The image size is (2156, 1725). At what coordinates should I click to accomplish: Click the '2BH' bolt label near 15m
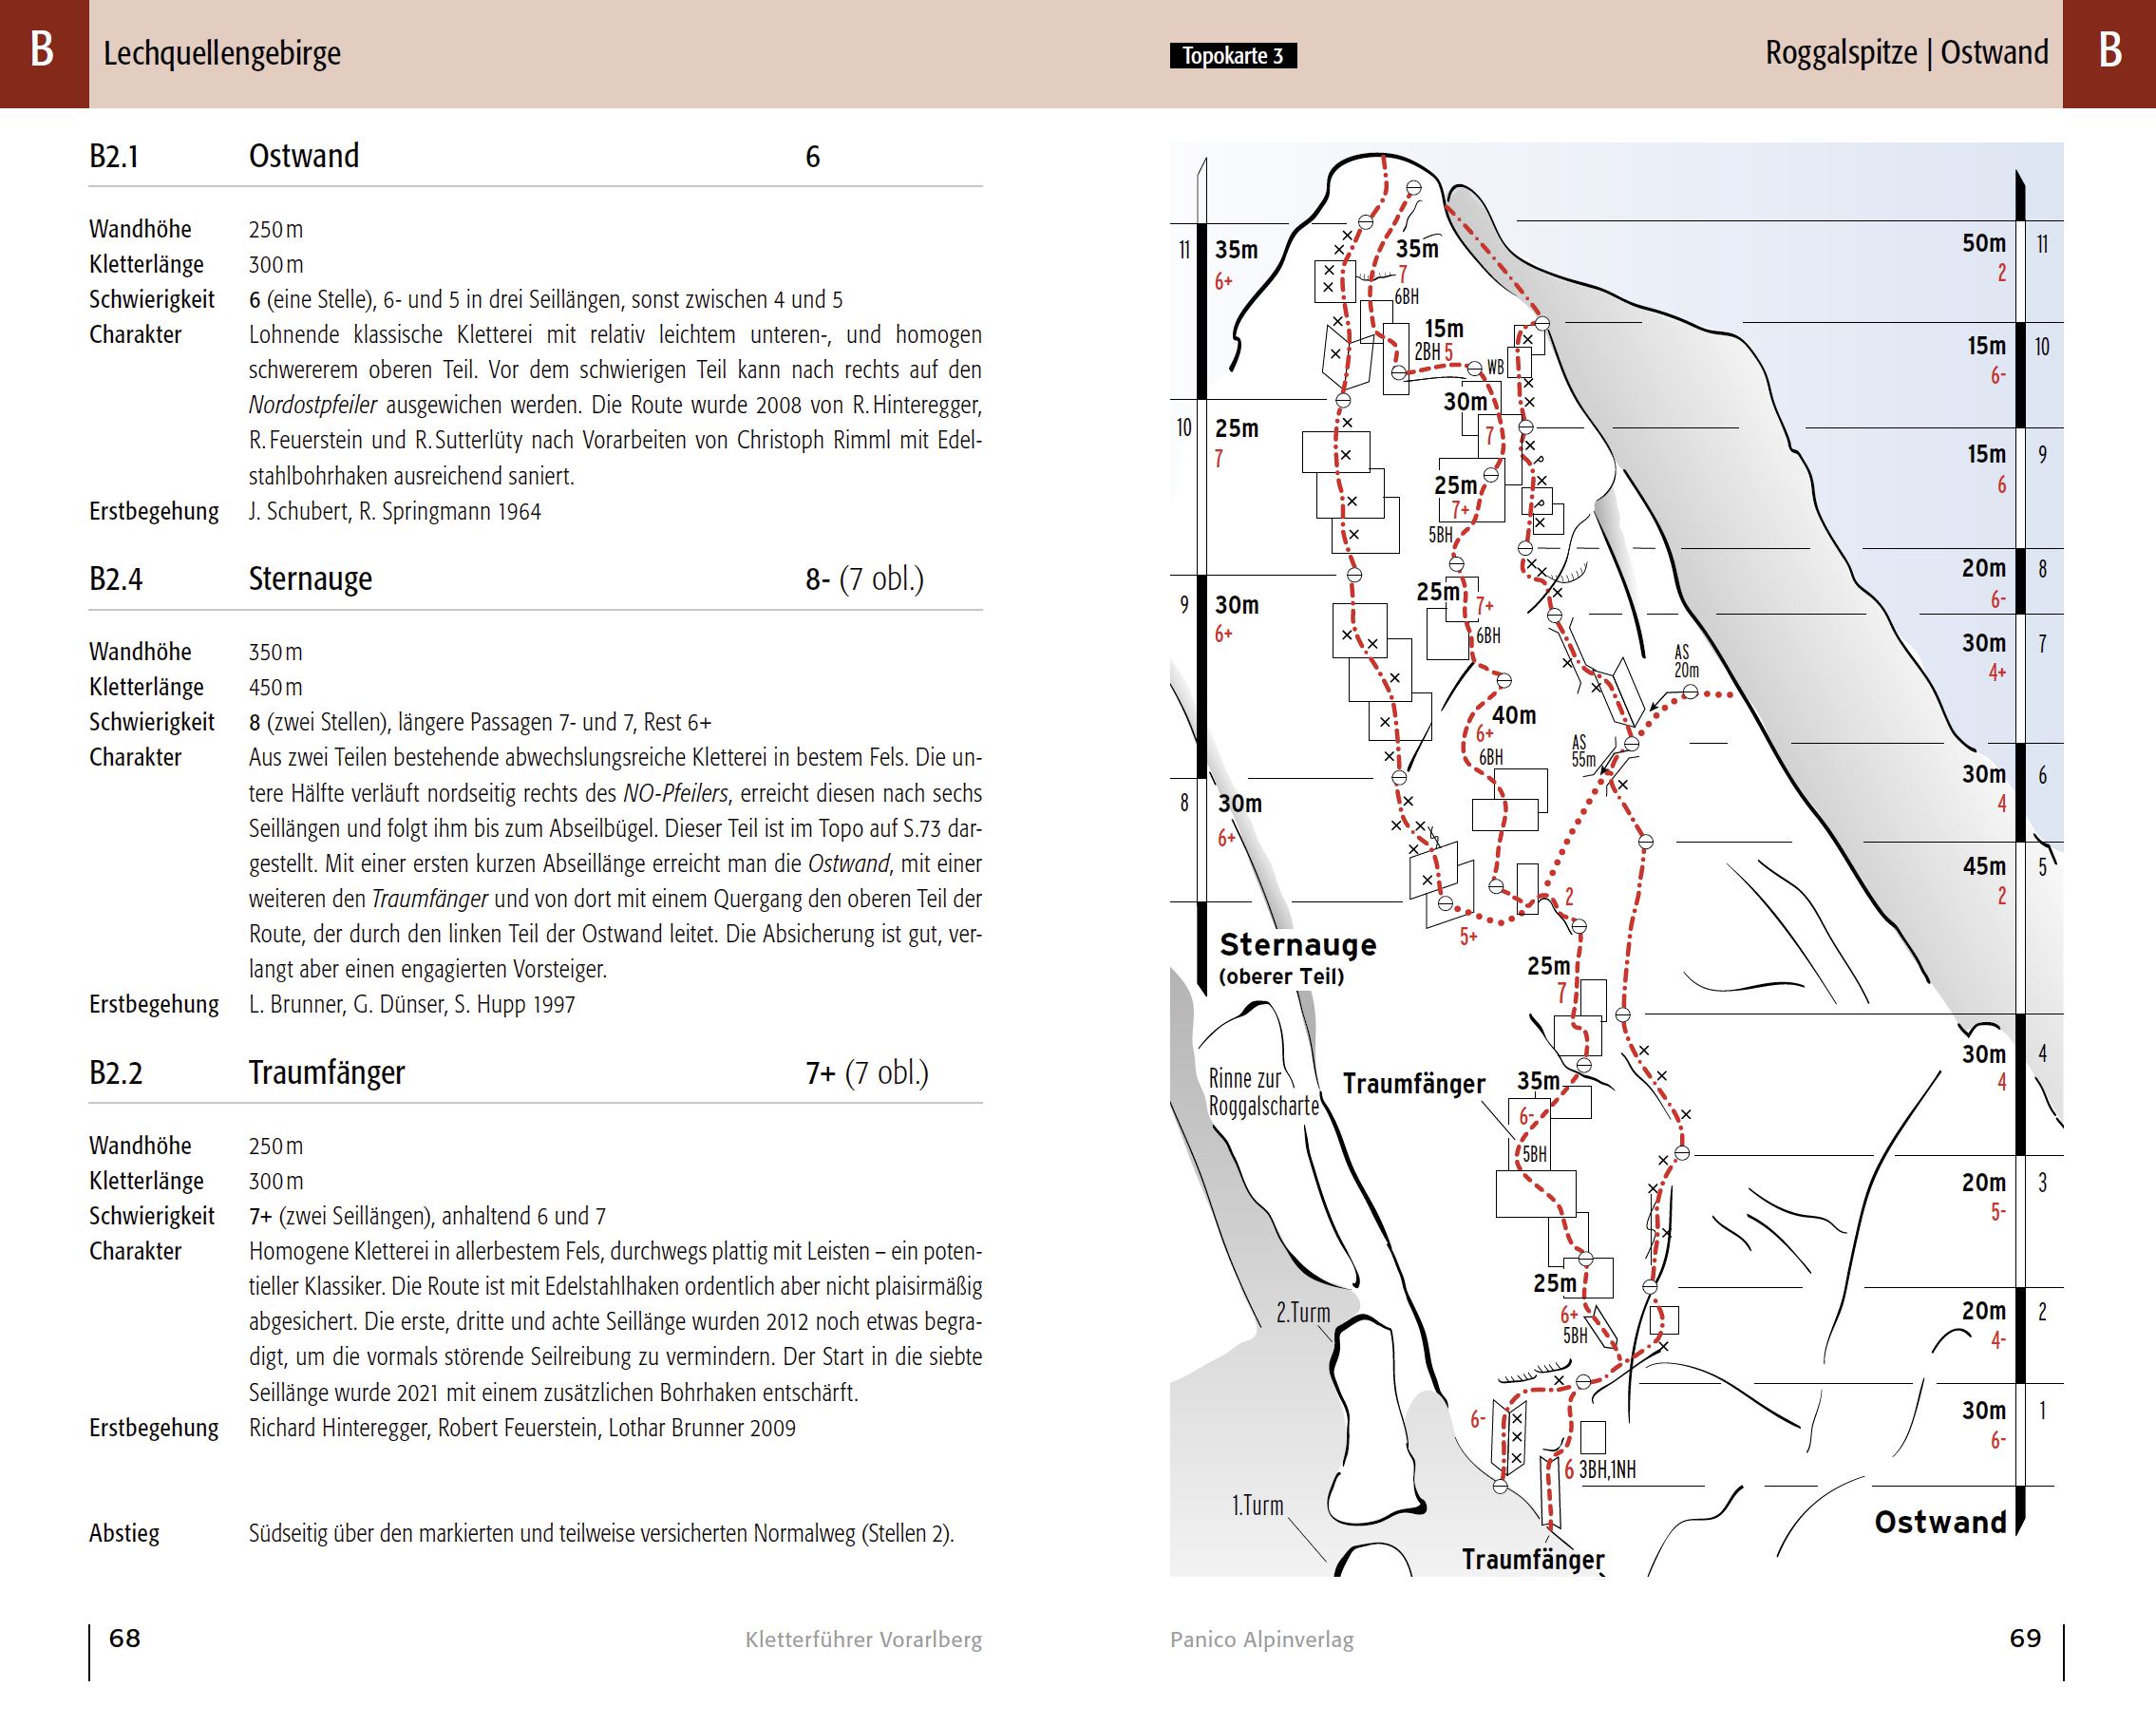[1427, 352]
